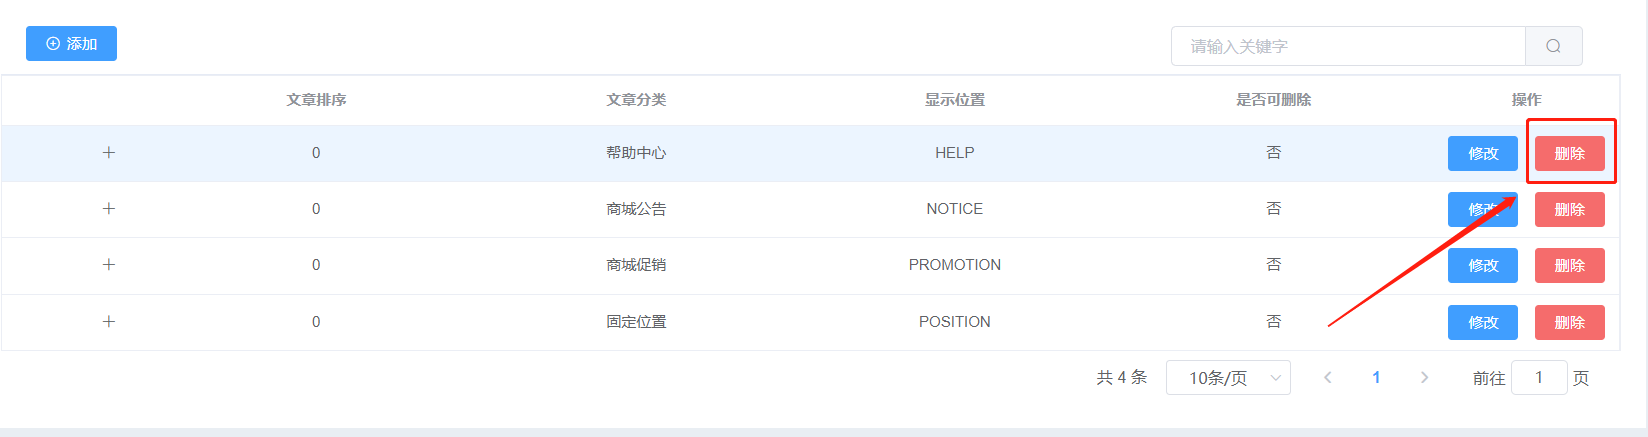Edit the PROMOTION 商城促销 row with 修改
The image size is (1648, 437).
(1483, 265)
